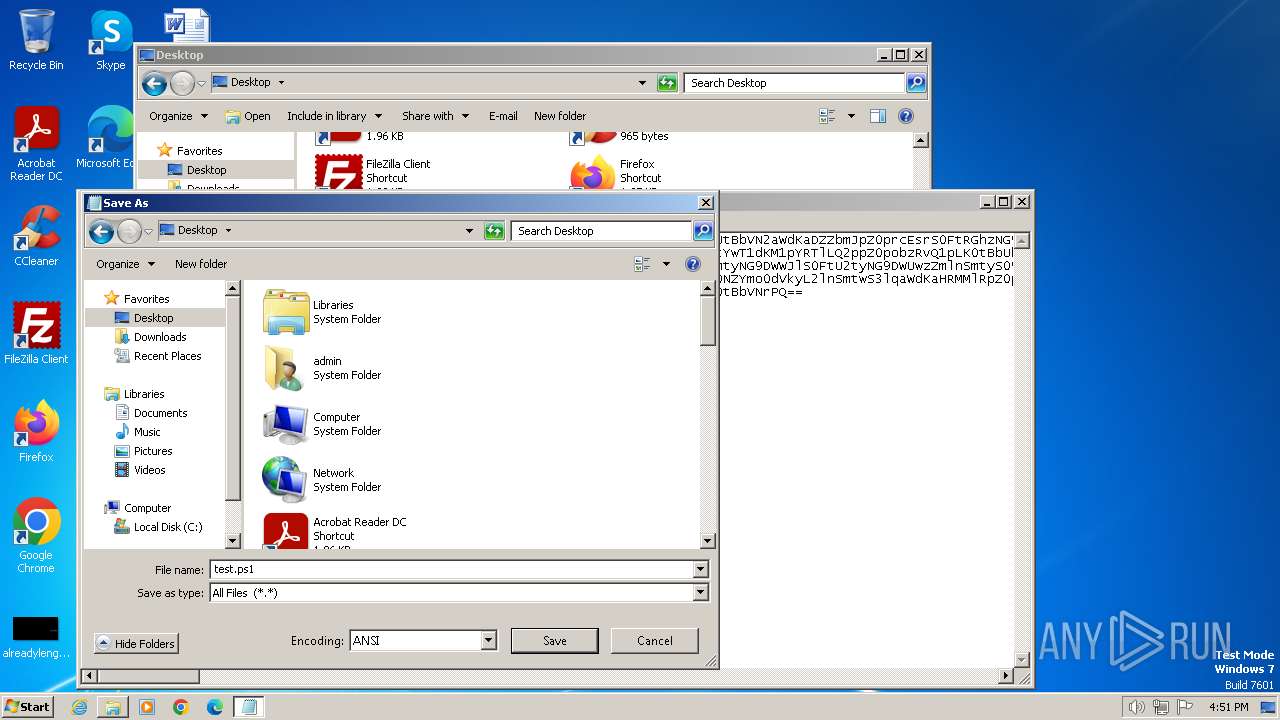Select Local Disk (C:) in navigation pane
The width and height of the screenshot is (1280, 720).
[167, 527]
